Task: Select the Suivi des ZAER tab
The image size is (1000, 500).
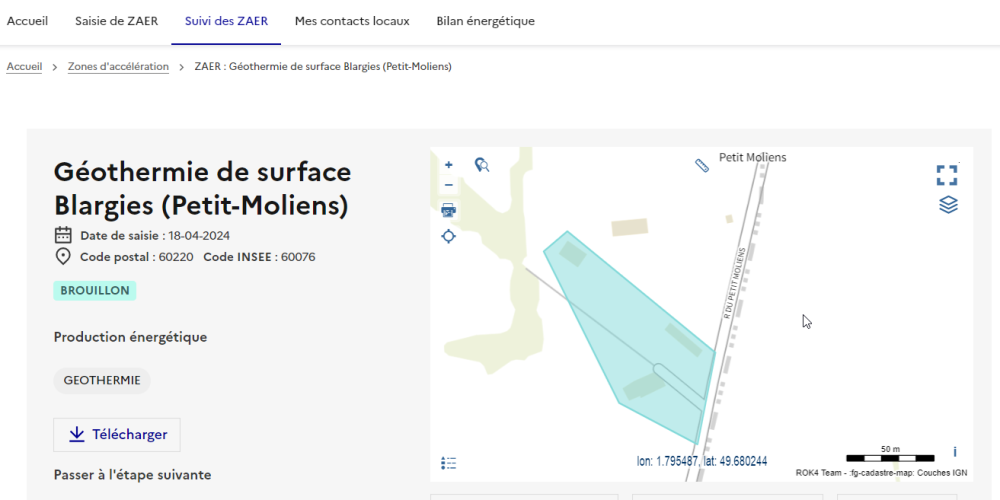Action: [x=226, y=21]
